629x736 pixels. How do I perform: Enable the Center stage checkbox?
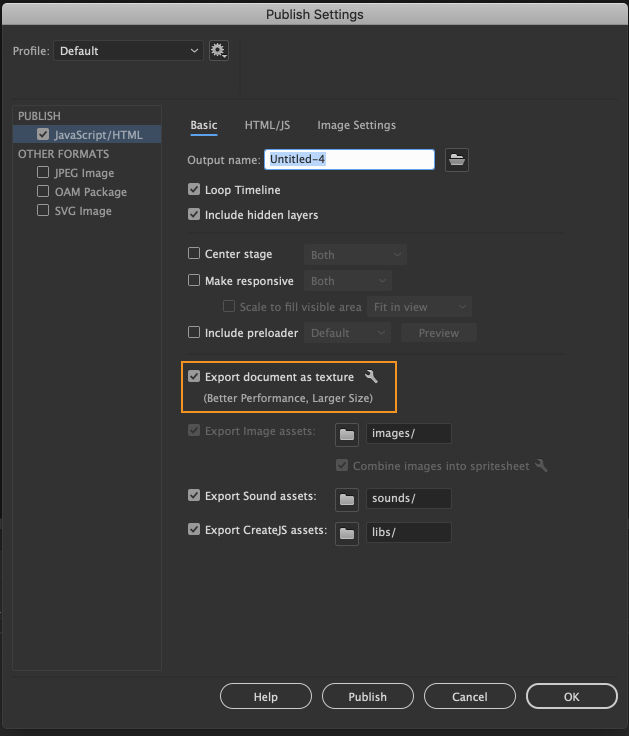click(x=194, y=253)
